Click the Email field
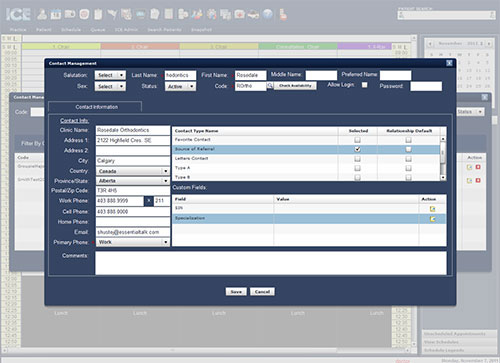Viewport: 500px width, 363px height. [133, 232]
